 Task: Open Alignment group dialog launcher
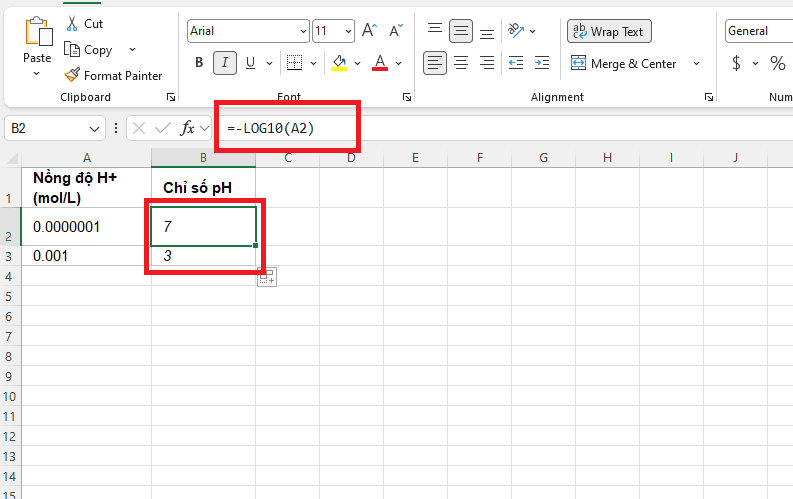709,97
